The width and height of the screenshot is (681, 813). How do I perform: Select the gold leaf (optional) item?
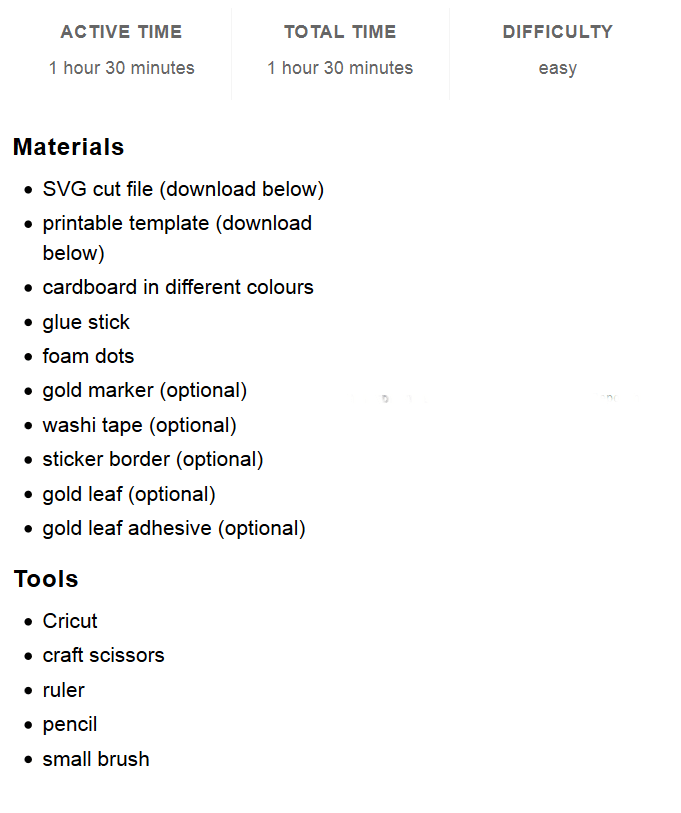[129, 494]
